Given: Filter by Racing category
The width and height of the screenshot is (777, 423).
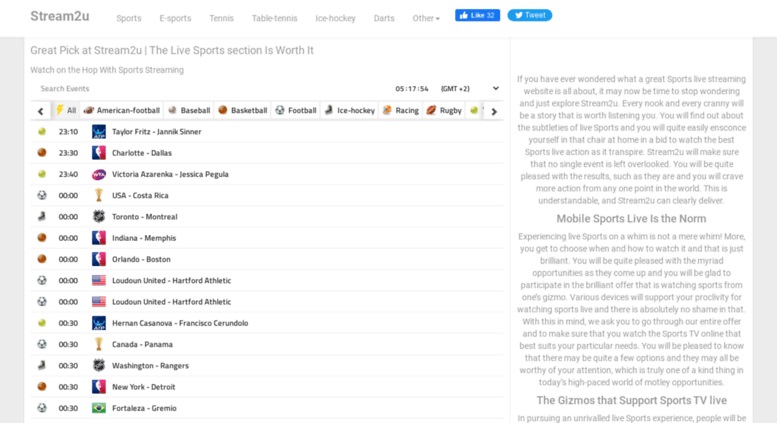Looking at the screenshot, I should (401, 110).
